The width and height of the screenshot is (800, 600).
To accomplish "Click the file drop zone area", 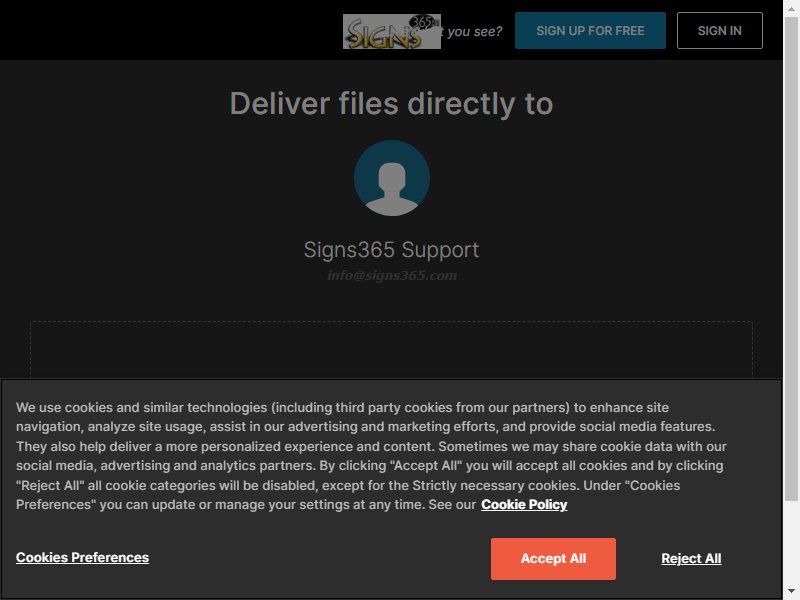I will 391,350.
